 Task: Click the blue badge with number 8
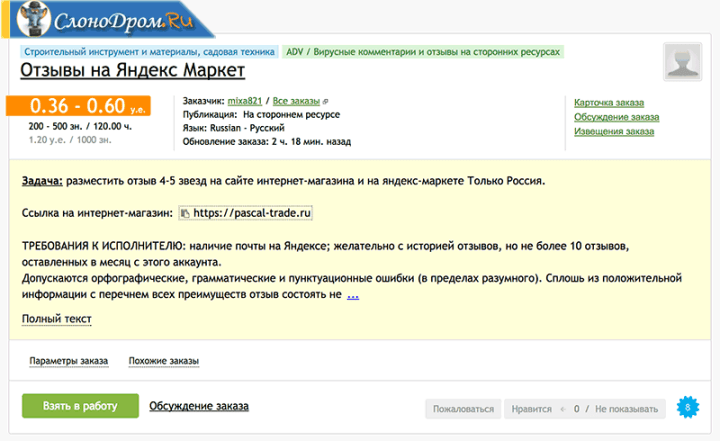[x=687, y=407]
